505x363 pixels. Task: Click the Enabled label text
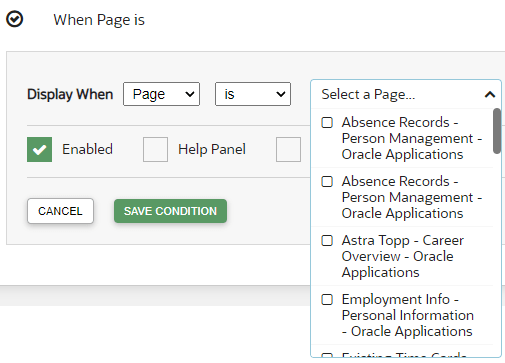[87, 149]
